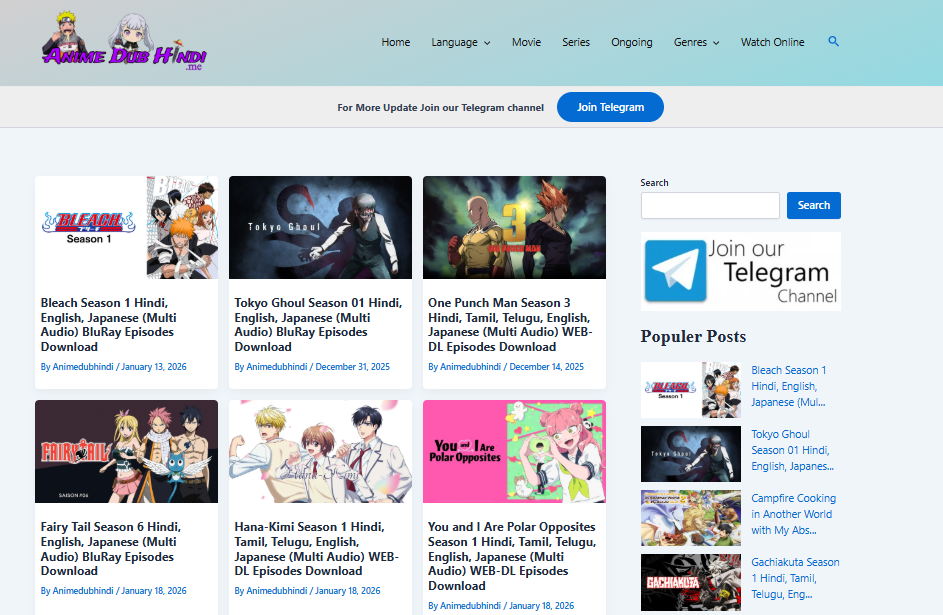Click the blue Search button
This screenshot has height=615, width=943.
(813, 205)
